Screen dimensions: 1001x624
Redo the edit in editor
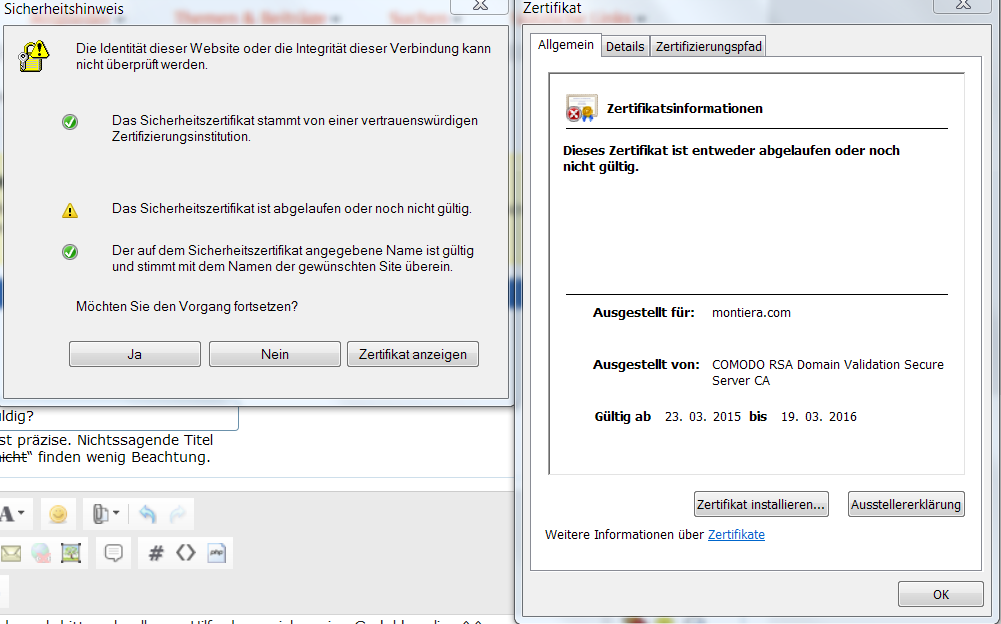pos(178,514)
